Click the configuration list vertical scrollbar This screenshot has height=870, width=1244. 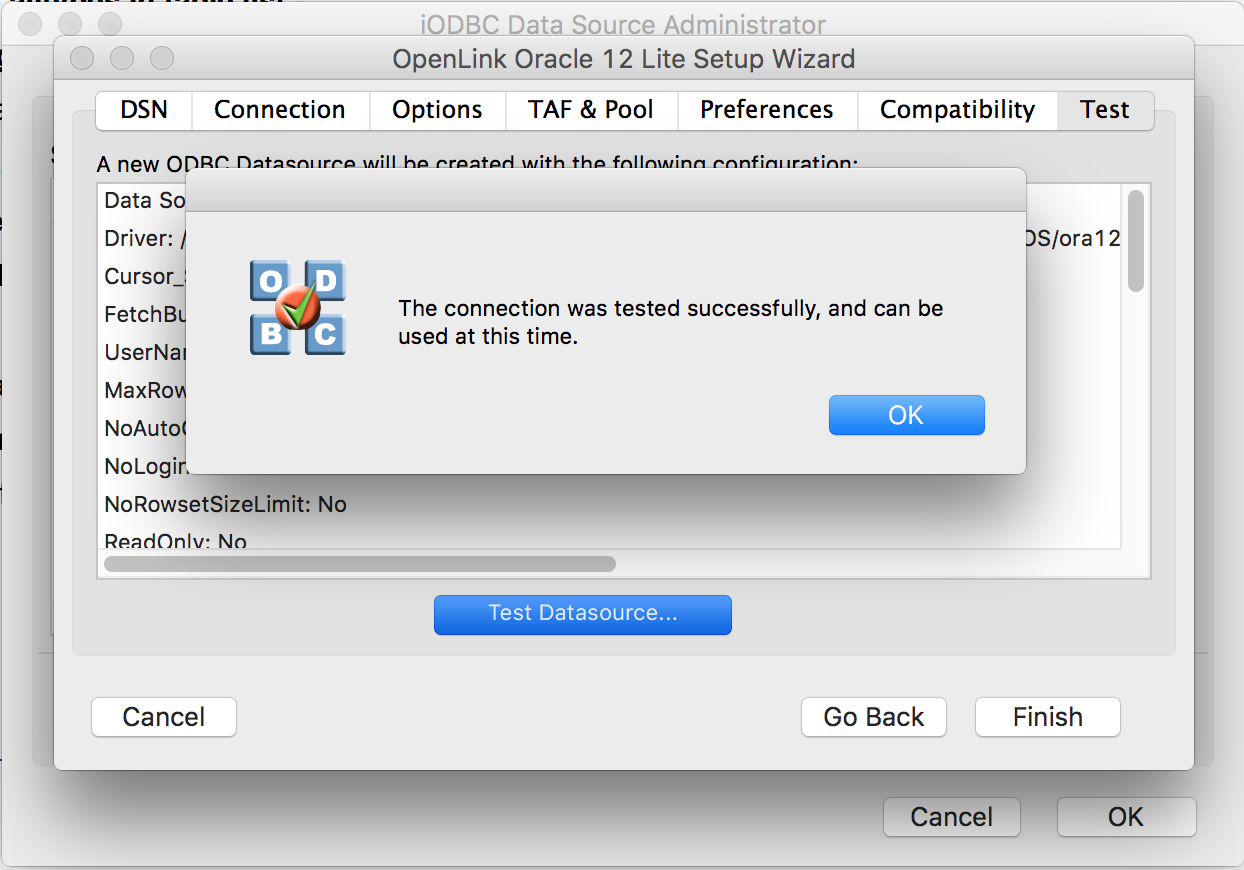[x=1136, y=242]
